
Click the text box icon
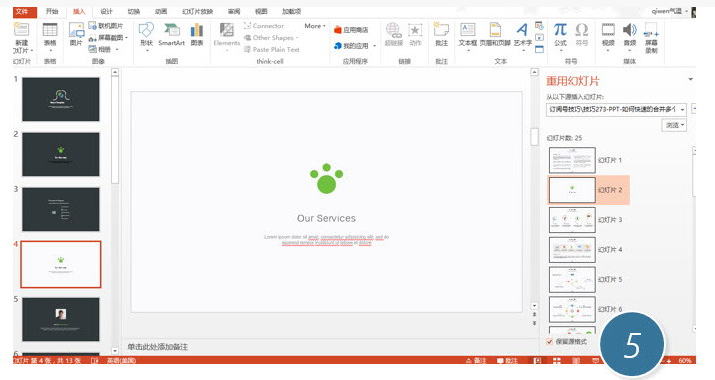467,35
